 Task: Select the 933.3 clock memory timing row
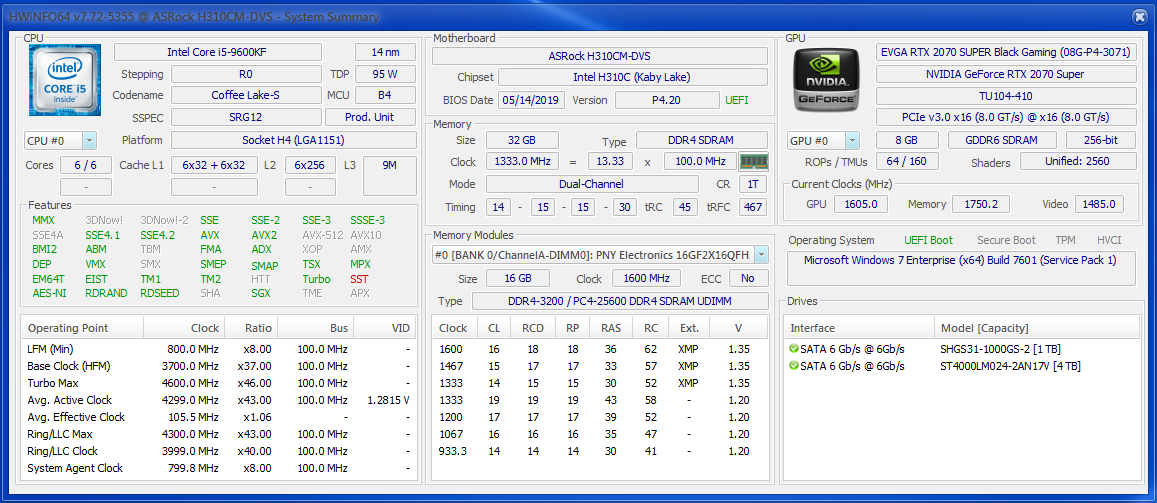coord(599,451)
